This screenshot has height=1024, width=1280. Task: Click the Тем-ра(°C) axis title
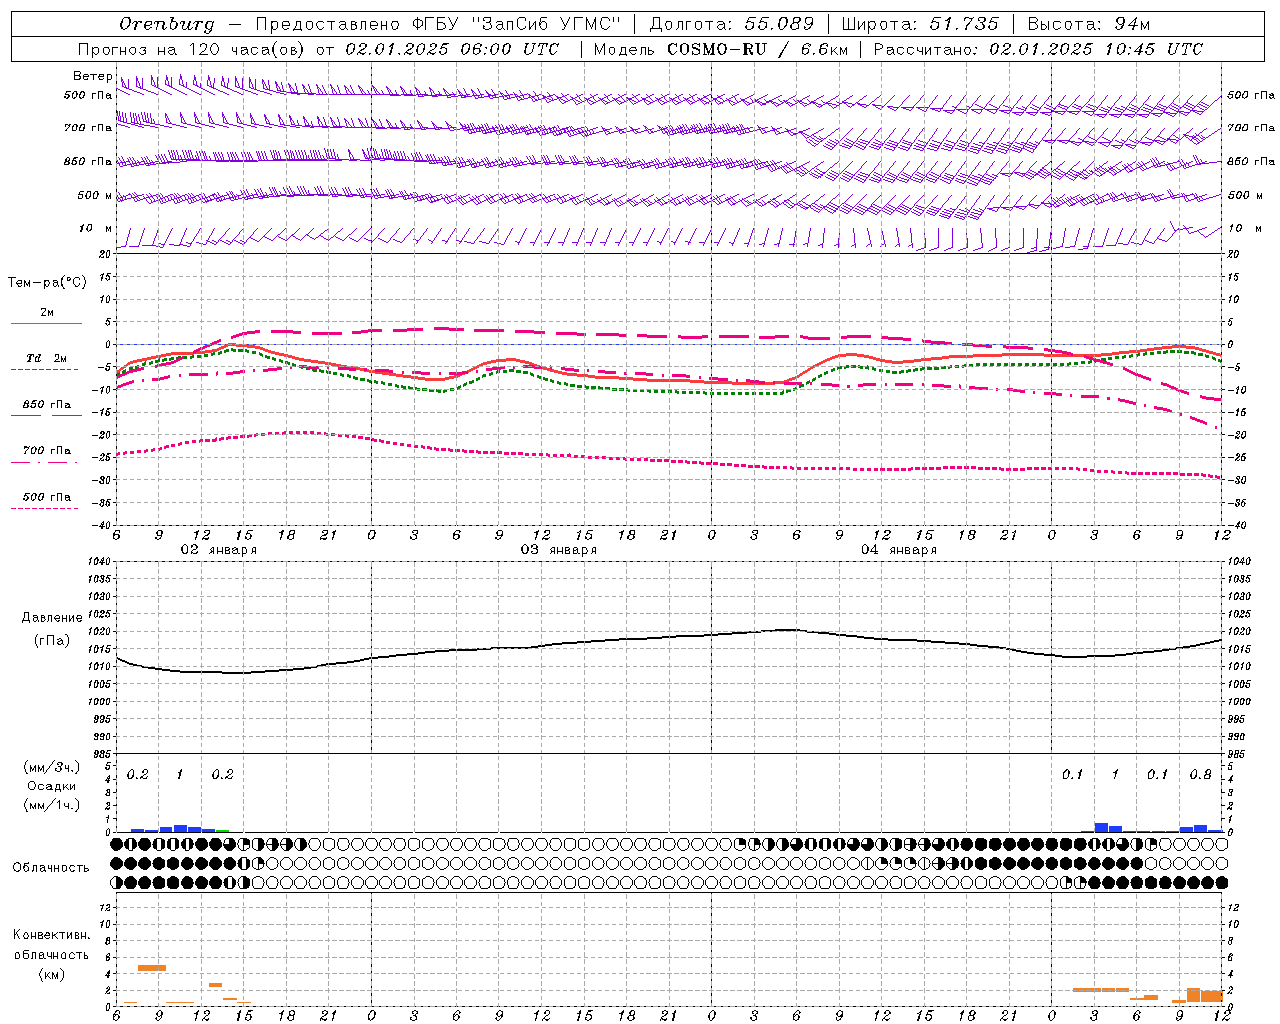(x=47, y=282)
